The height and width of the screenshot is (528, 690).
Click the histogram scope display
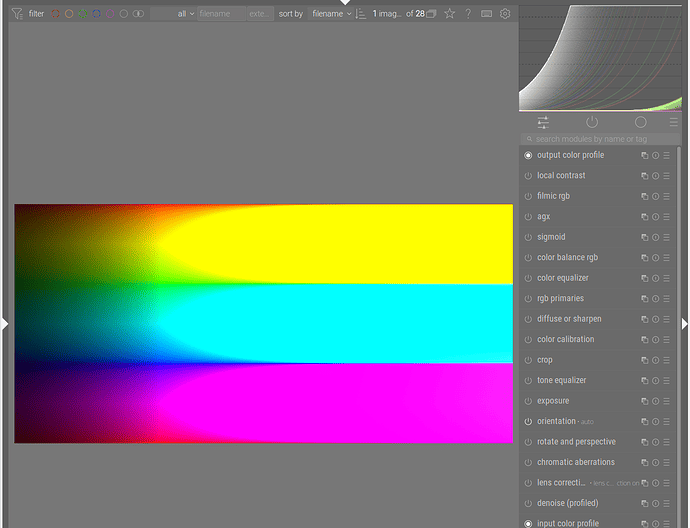(600, 58)
